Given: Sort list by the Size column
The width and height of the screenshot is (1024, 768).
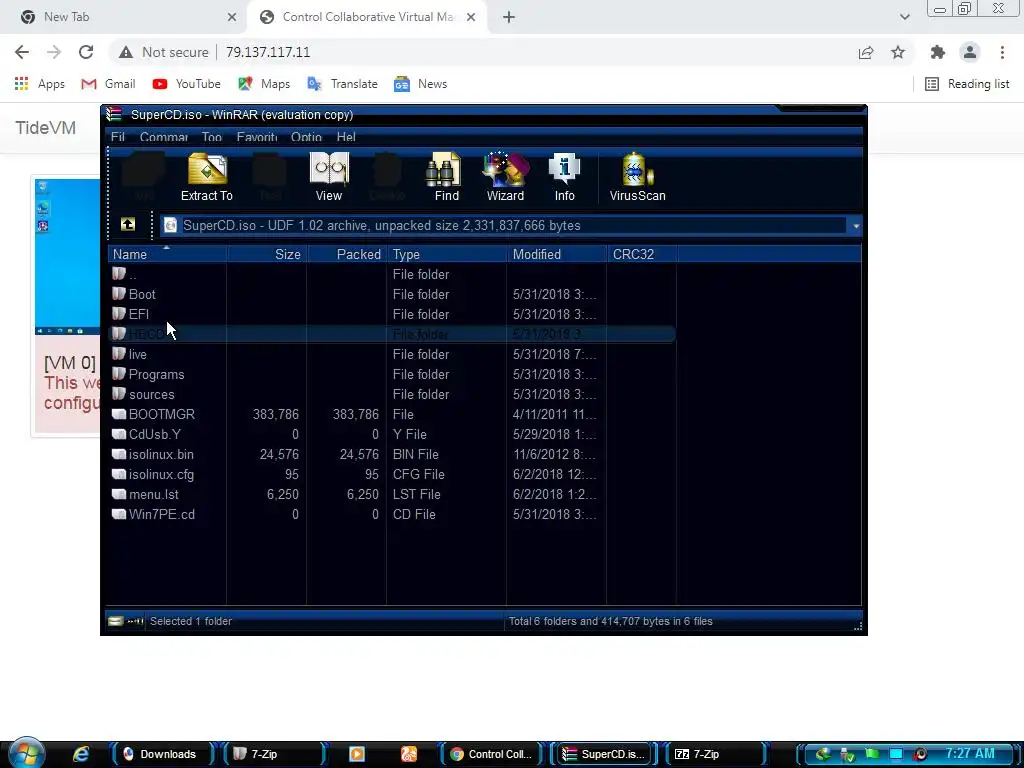Looking at the screenshot, I should 266,254.
